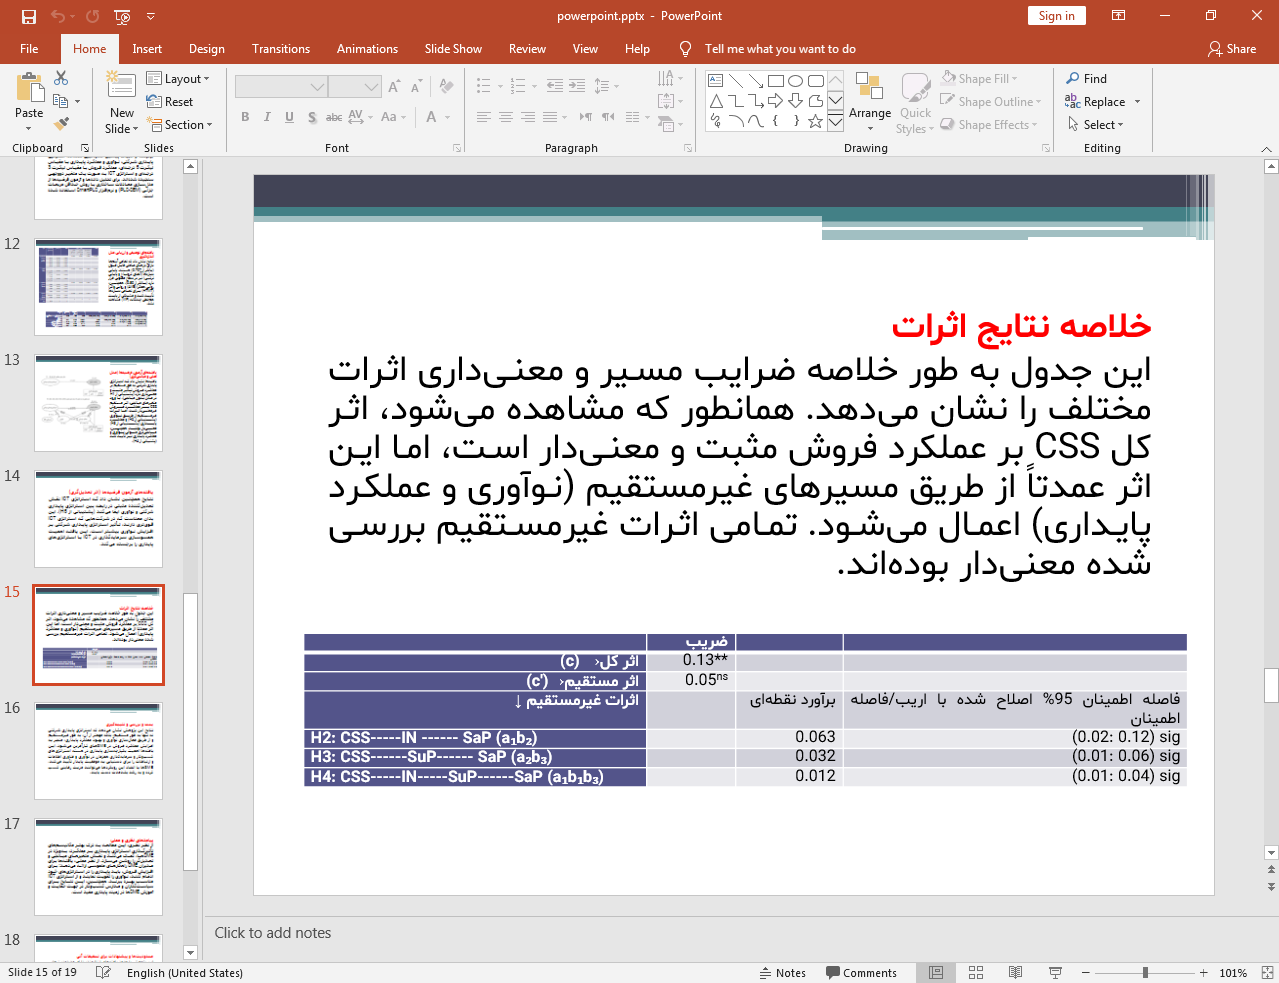
Task: Open the Insert ribbon tab
Action: point(147,49)
